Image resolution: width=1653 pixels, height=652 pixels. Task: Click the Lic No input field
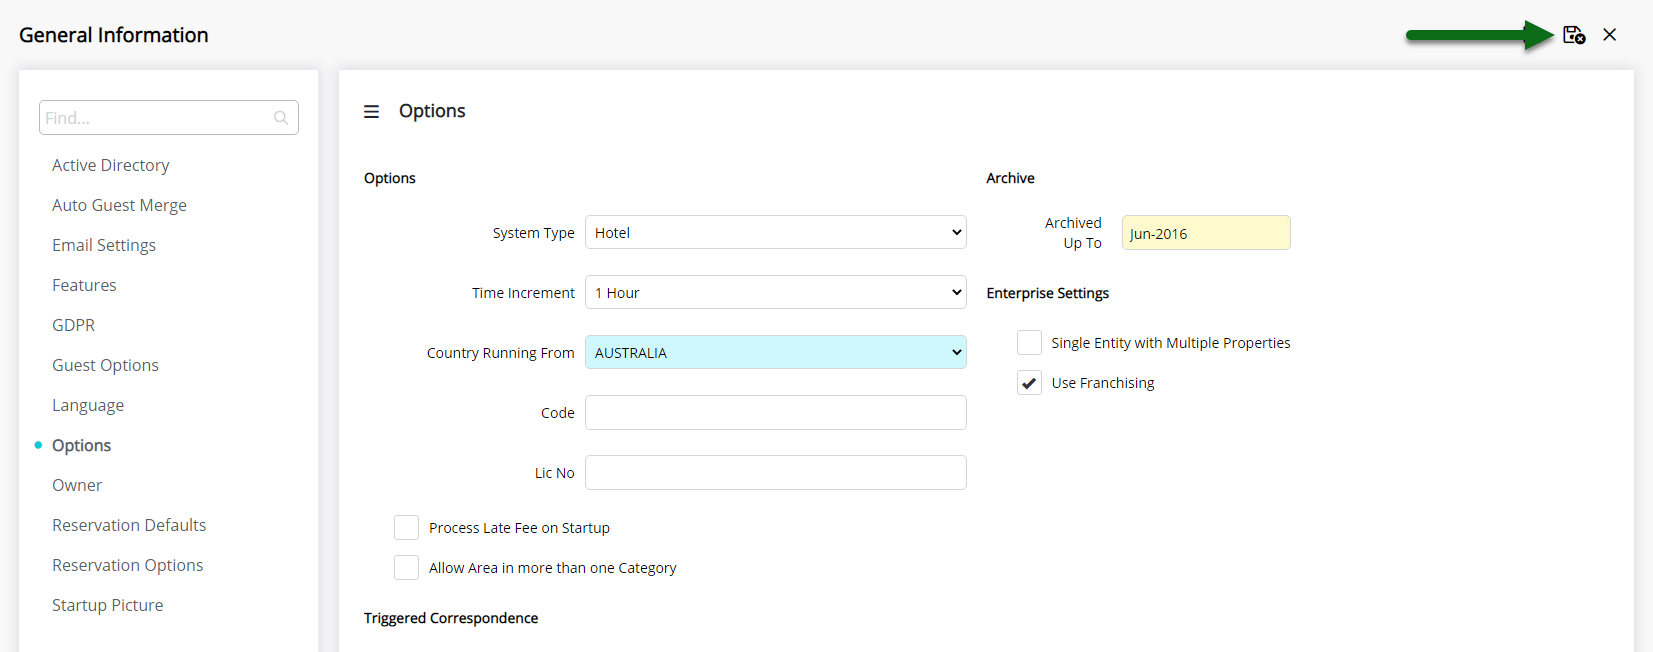pos(776,472)
